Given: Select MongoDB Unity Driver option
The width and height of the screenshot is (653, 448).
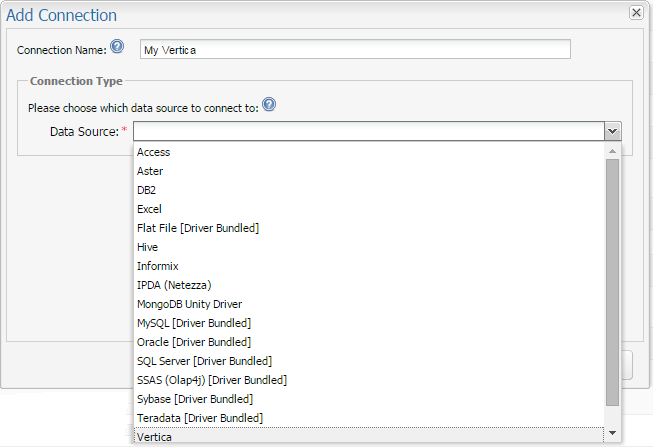Looking at the screenshot, I should [189, 304].
